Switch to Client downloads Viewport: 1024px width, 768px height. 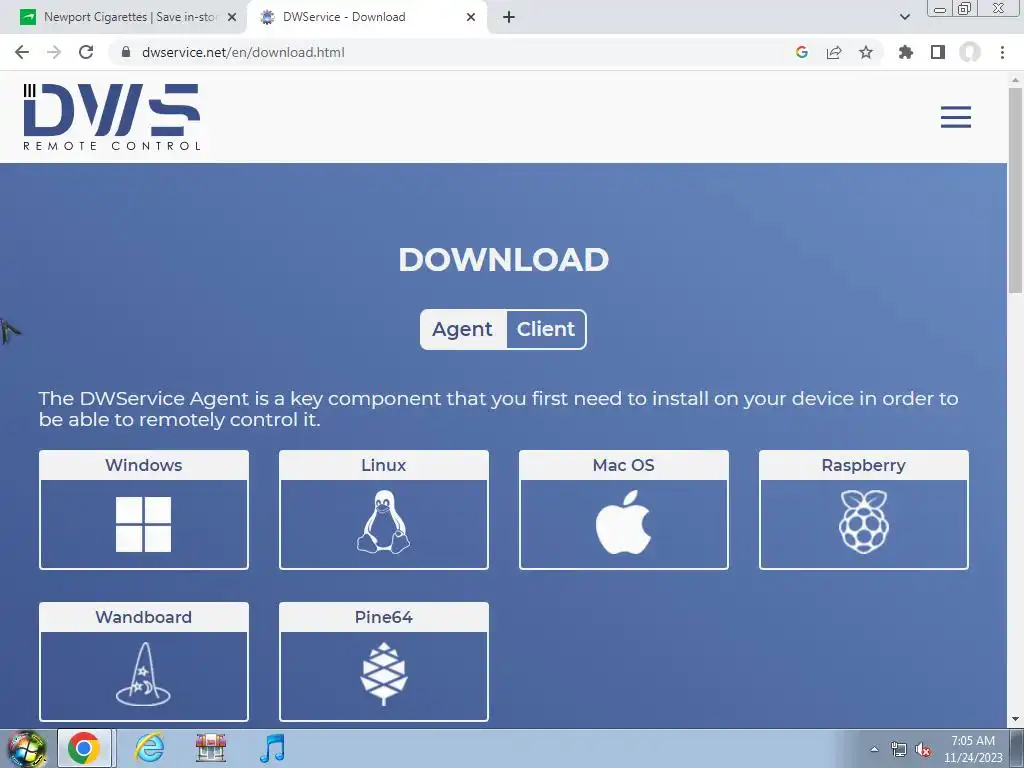[x=546, y=329]
